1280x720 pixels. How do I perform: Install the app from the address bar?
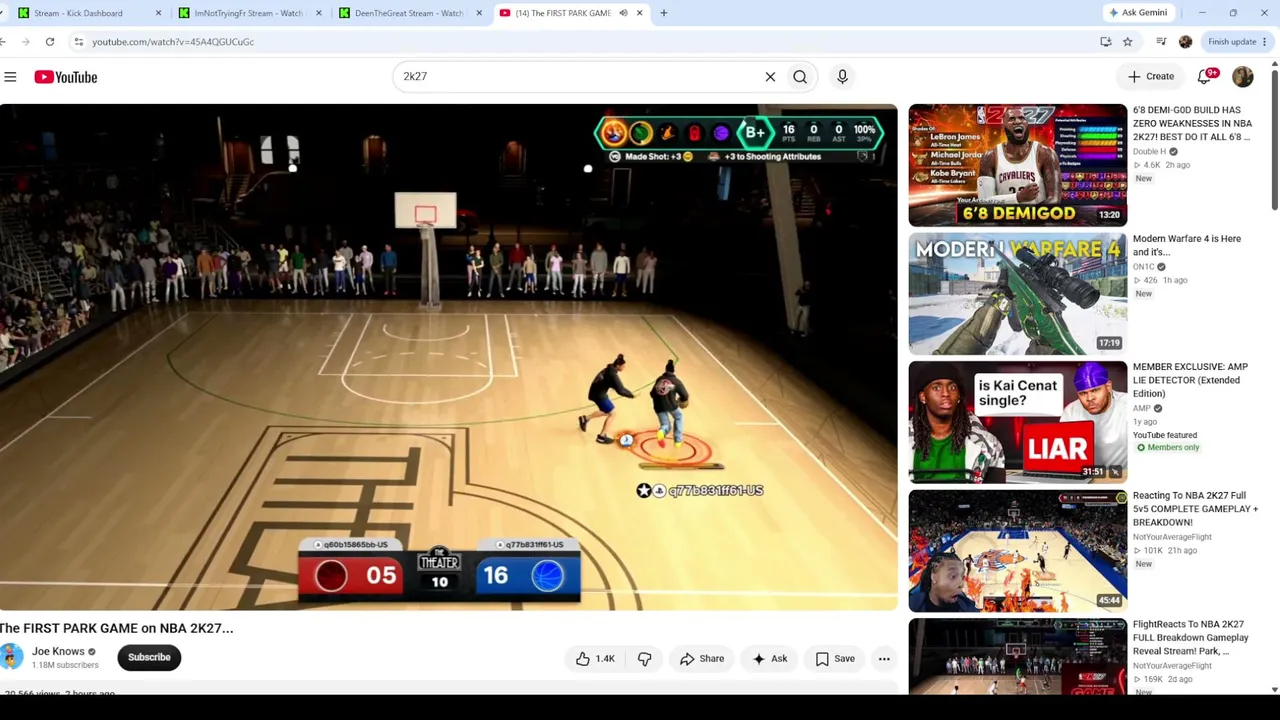click(x=1105, y=42)
